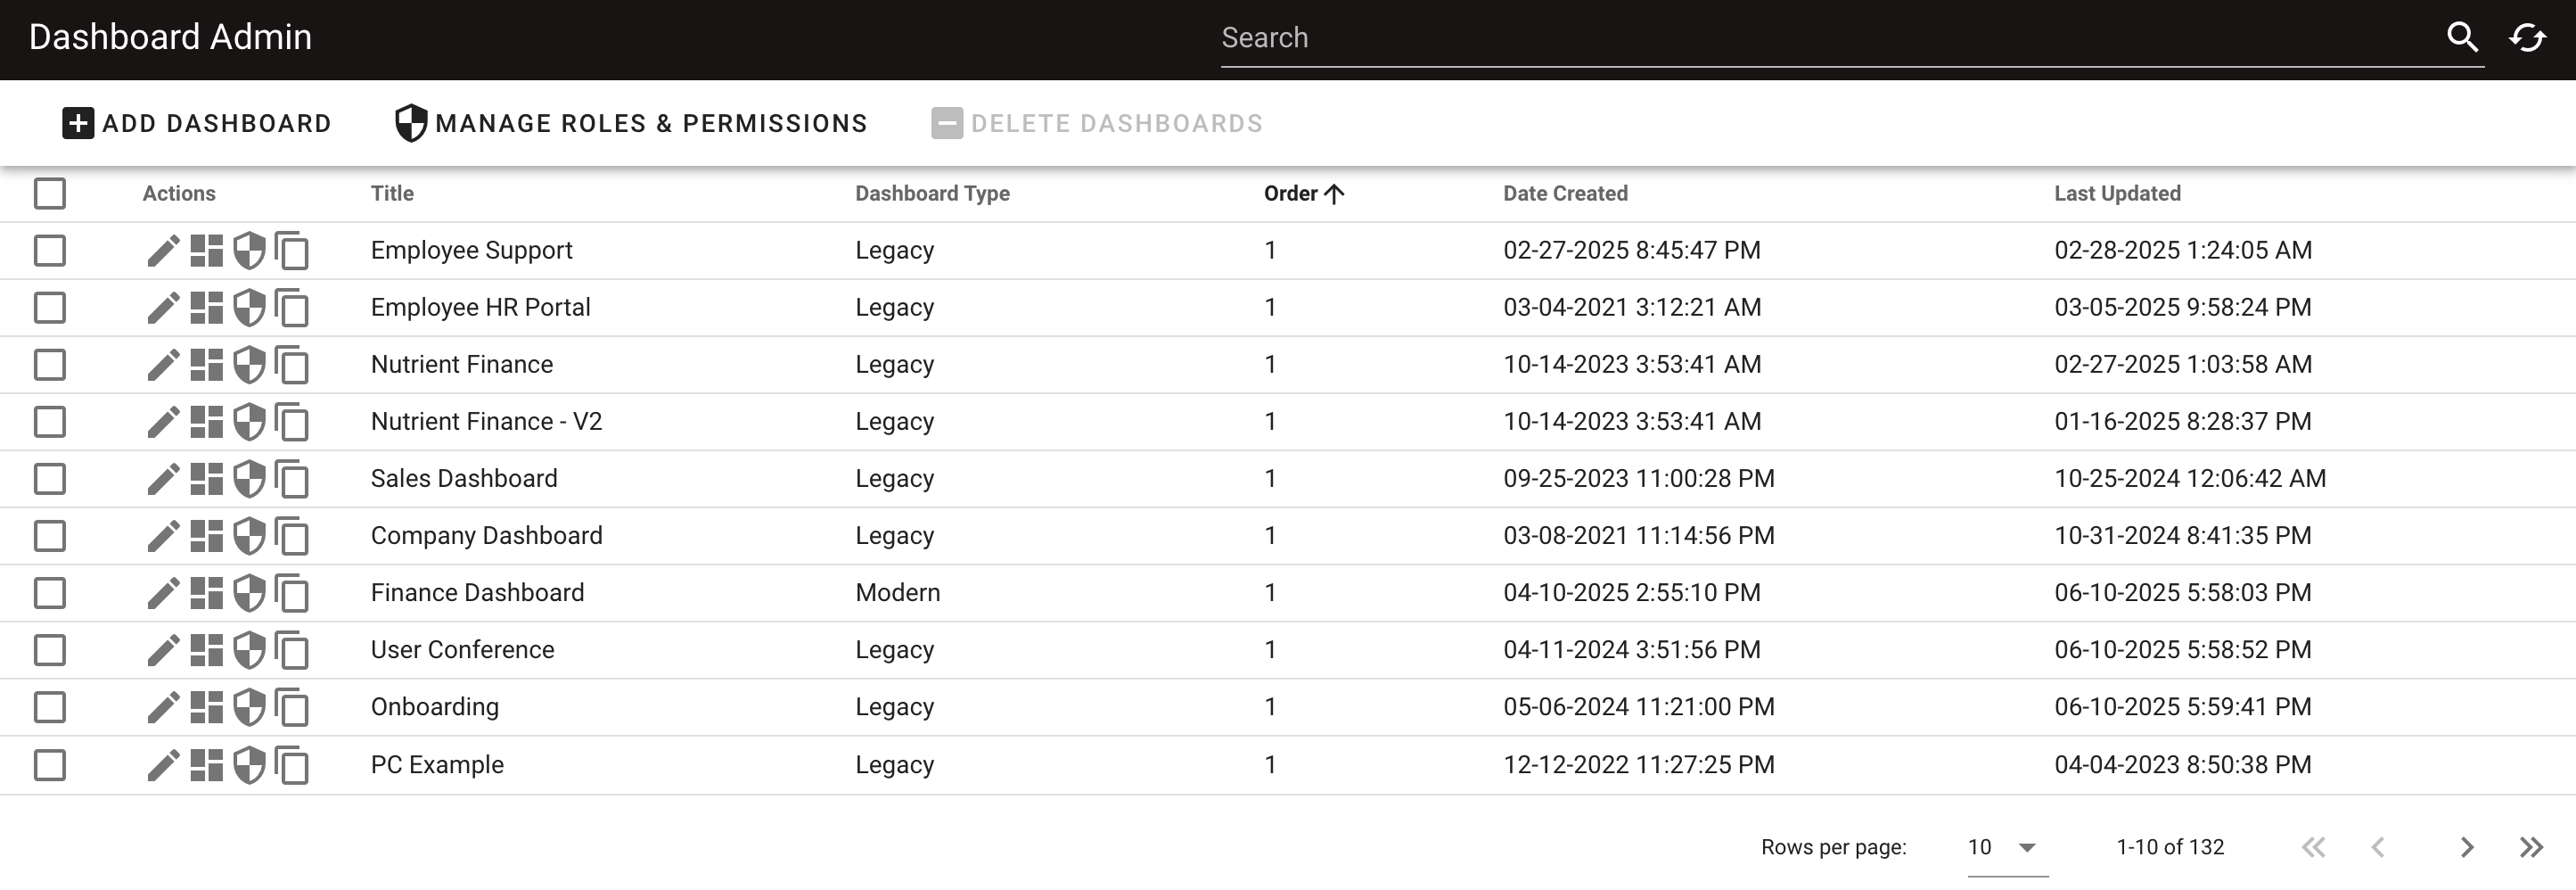Refresh the dashboard list with the refresh icon
The height and width of the screenshot is (890, 2576).
click(2529, 37)
